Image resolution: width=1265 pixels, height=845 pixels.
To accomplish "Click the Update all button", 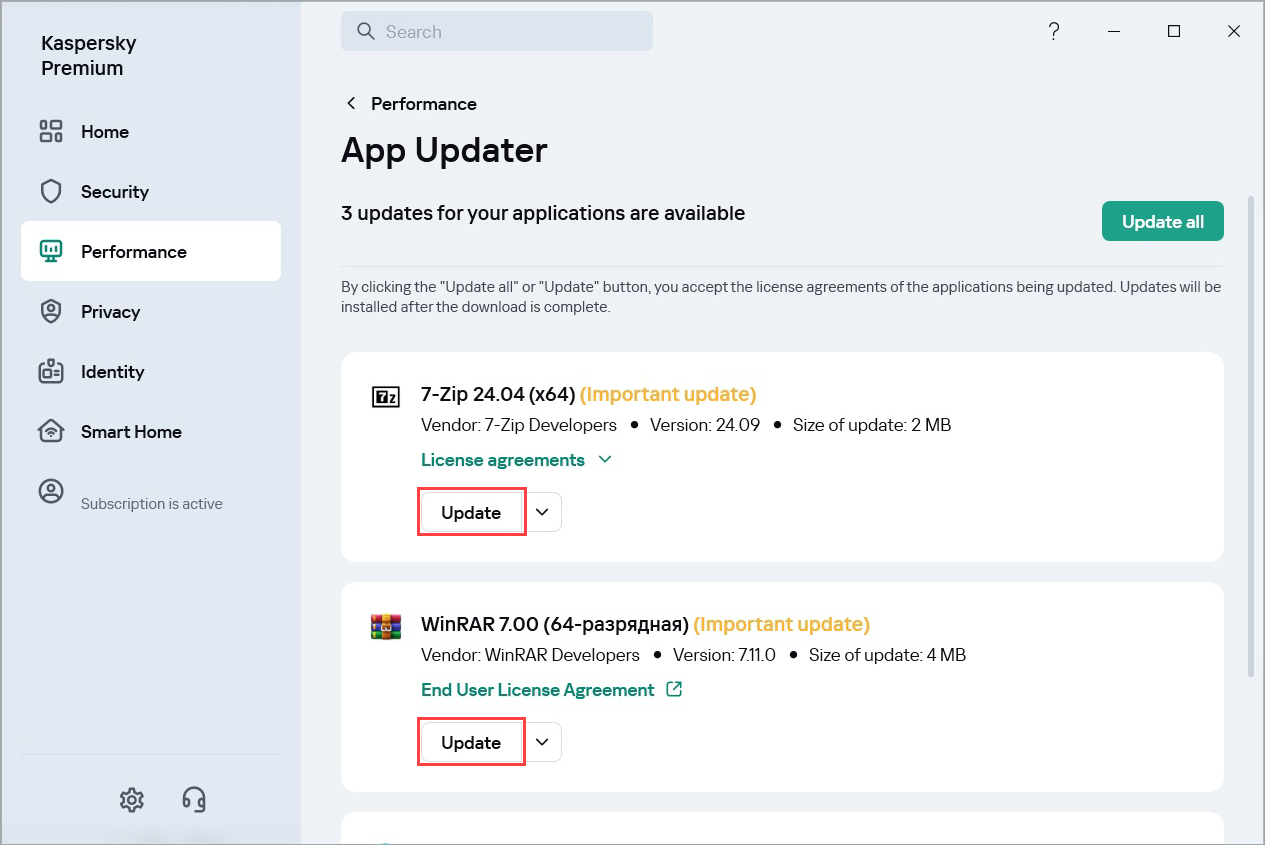I will 1162,221.
